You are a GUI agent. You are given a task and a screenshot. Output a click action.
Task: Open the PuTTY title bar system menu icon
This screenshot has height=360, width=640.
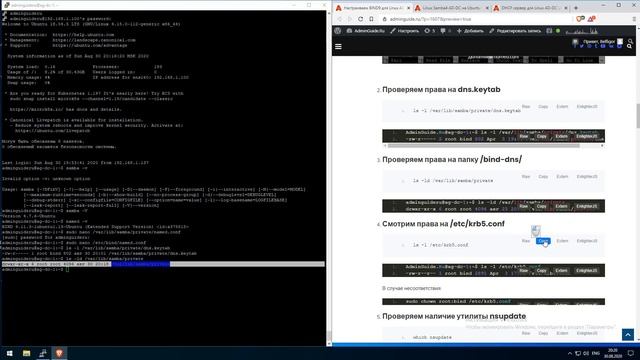6,5
